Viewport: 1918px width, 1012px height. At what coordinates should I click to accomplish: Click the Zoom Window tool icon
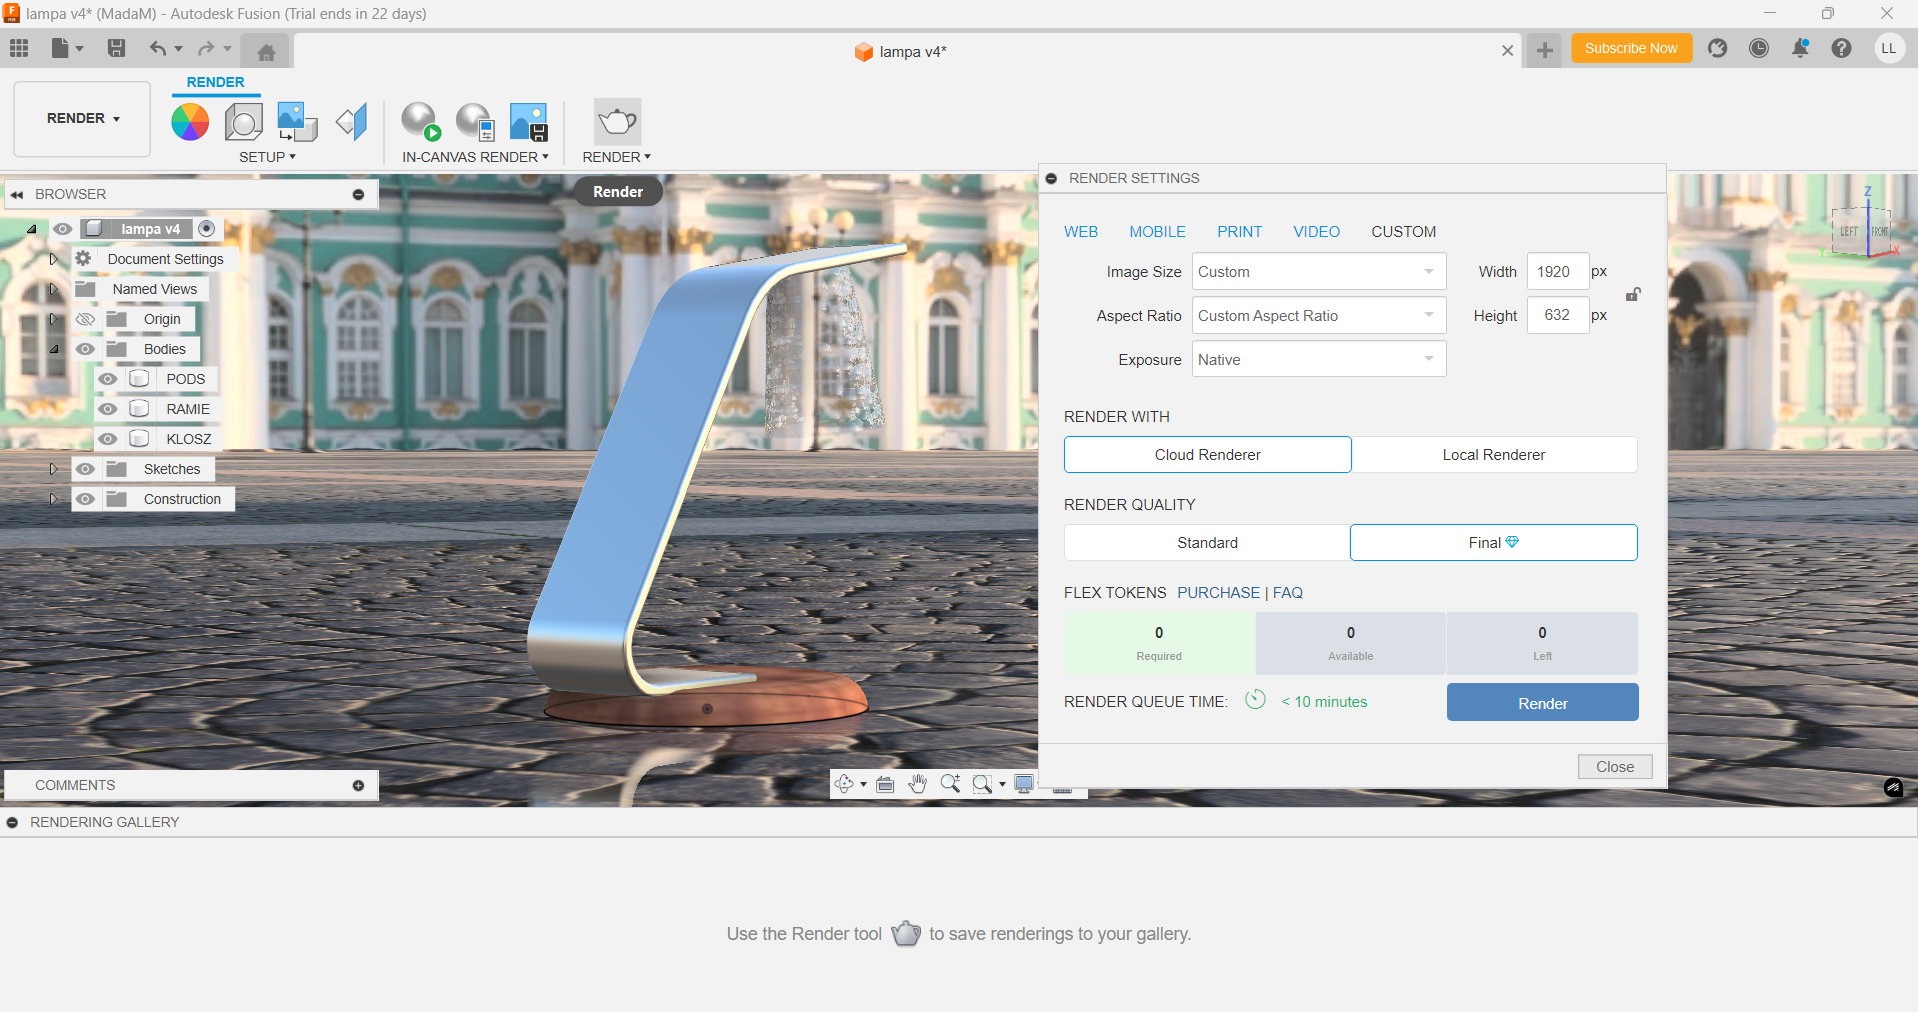983,784
